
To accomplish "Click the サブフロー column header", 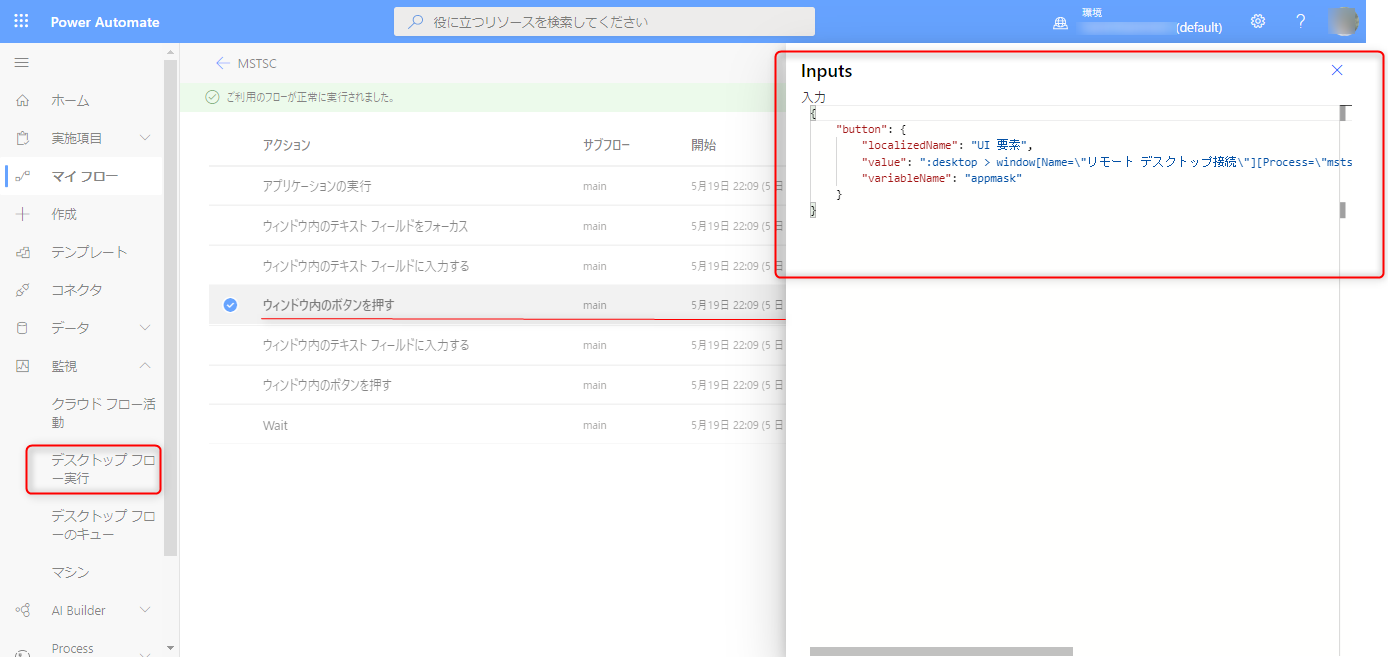I will point(607,145).
